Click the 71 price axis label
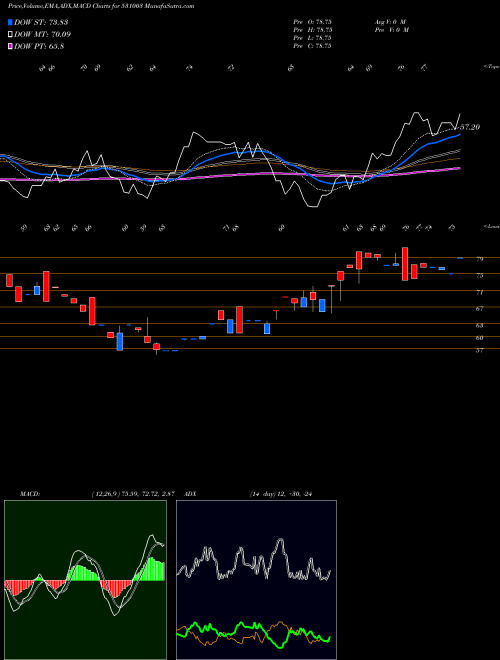500x660 pixels. tap(479, 292)
